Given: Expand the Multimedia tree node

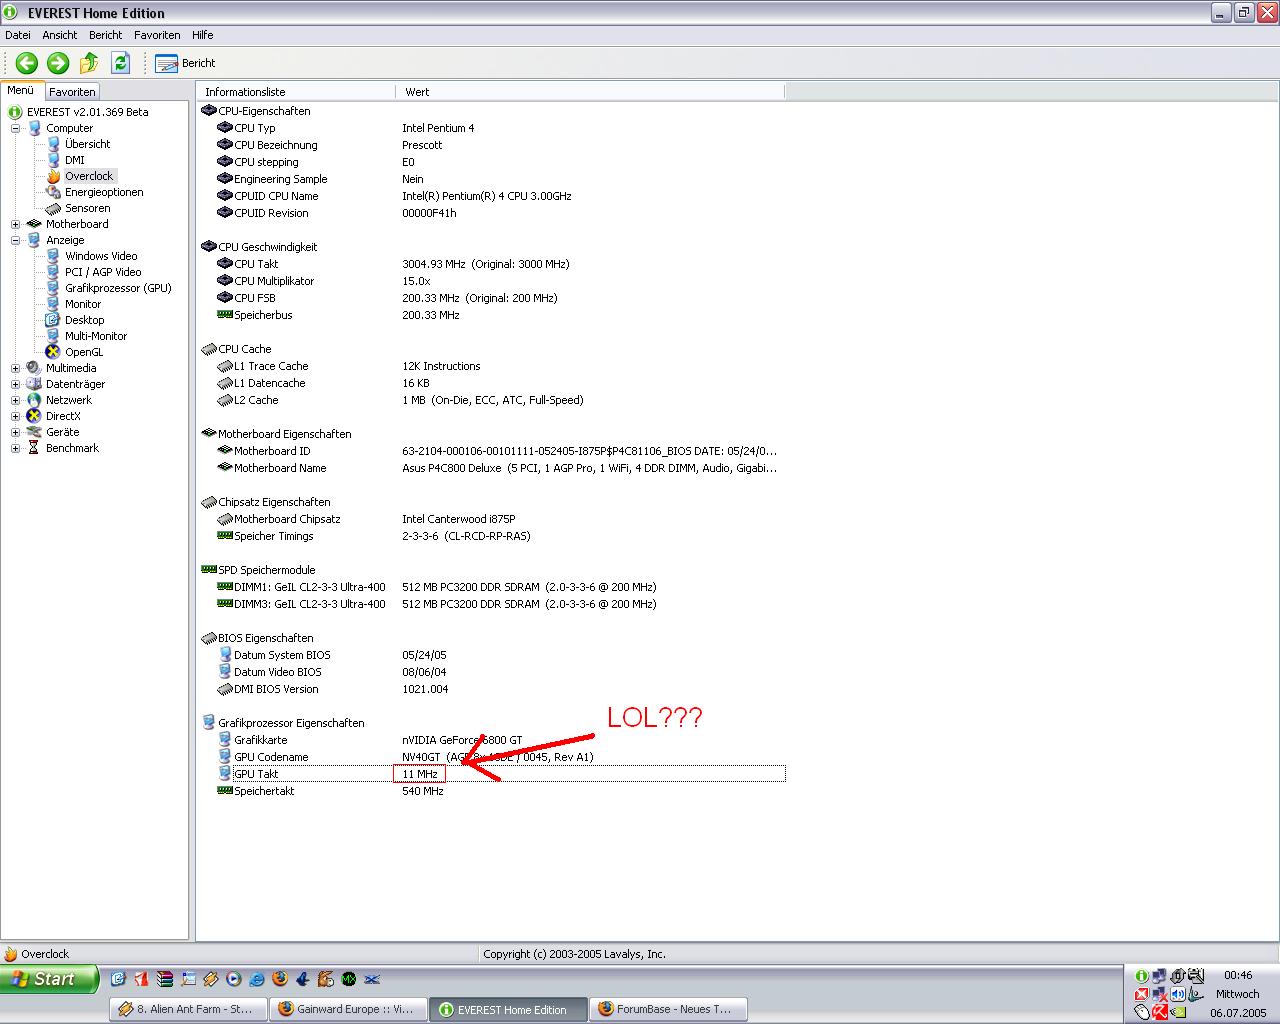Looking at the screenshot, I should tap(15, 368).
